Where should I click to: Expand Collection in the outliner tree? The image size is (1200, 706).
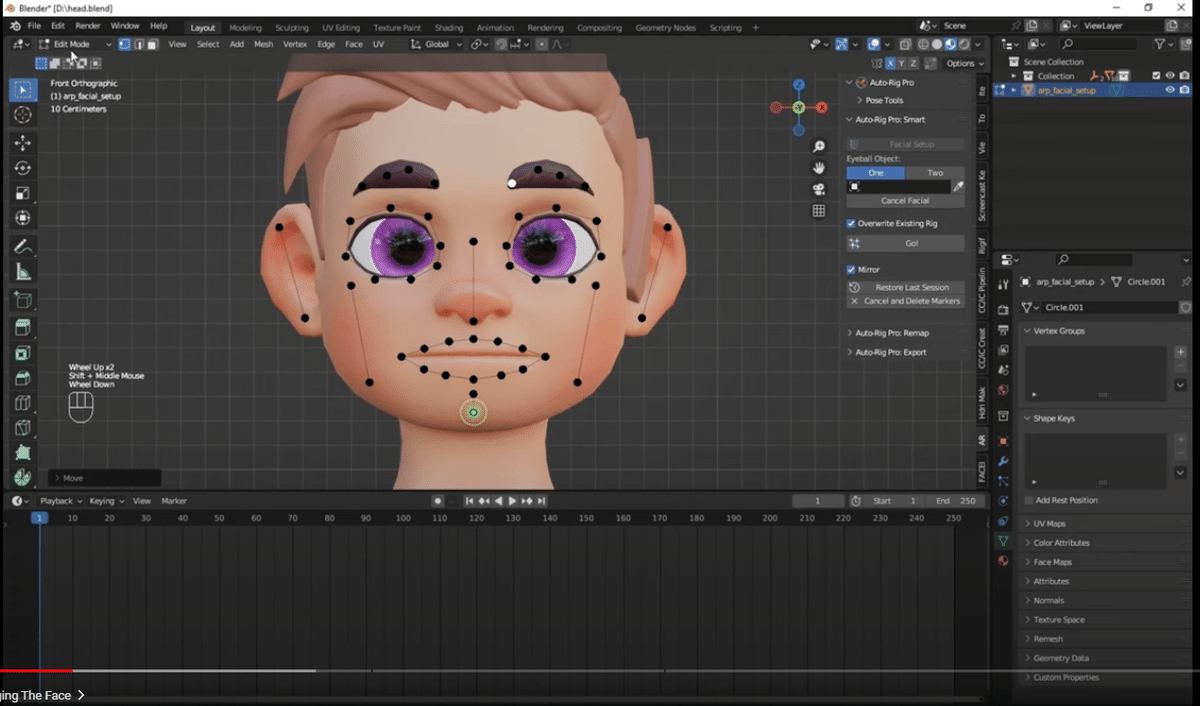1013,76
